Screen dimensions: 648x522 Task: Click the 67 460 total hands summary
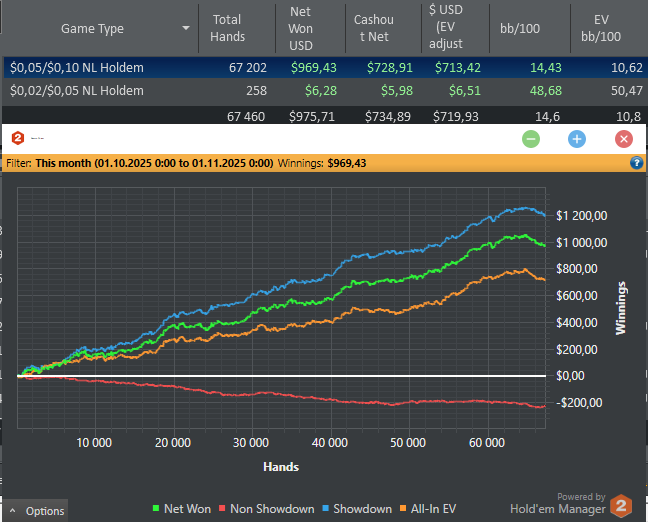[246, 117]
